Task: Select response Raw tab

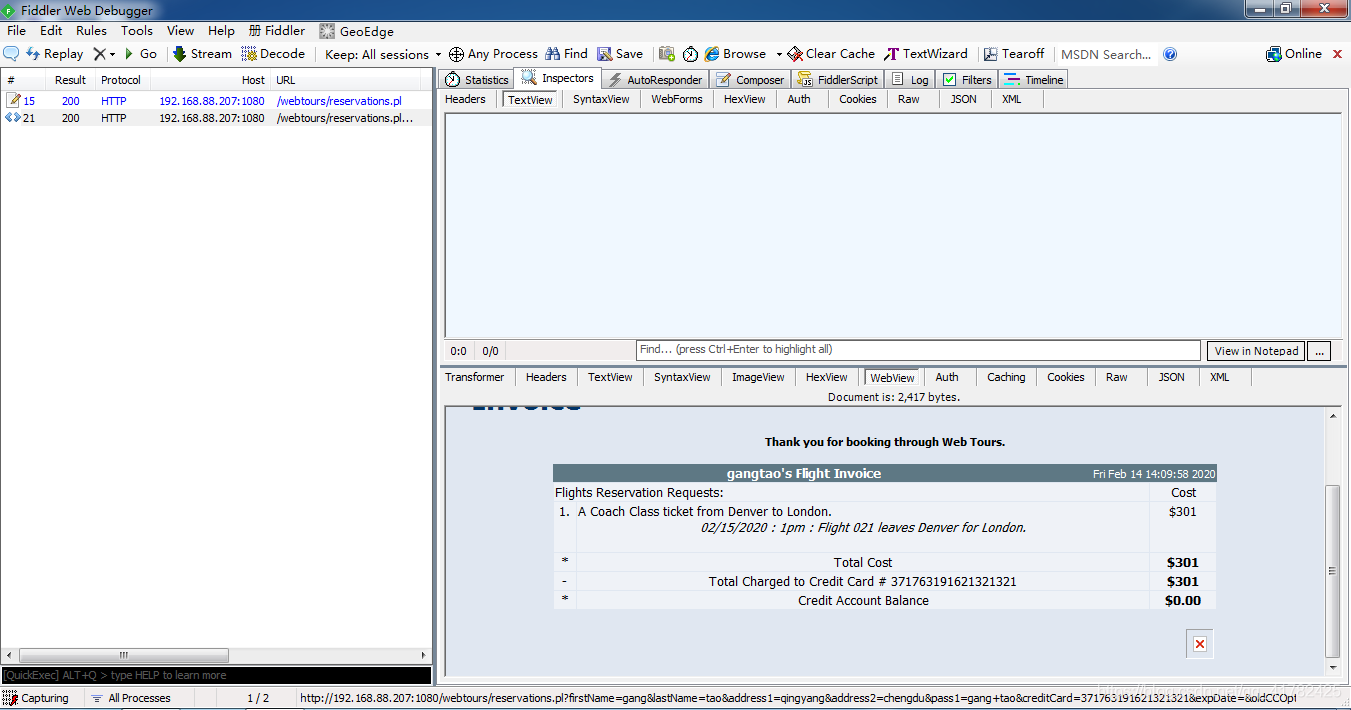Action: (x=1117, y=377)
